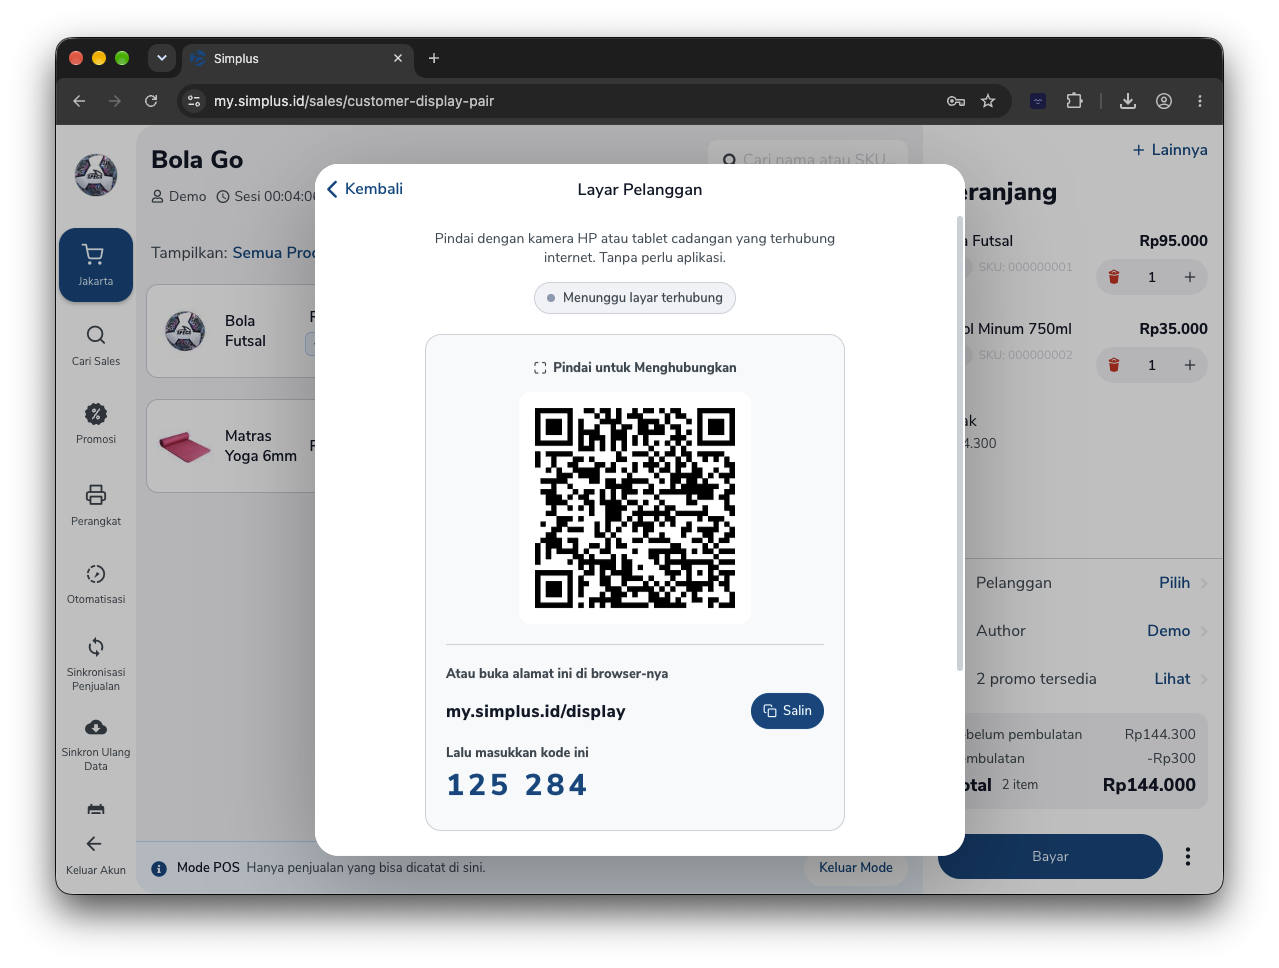1279x968 pixels.
Task: Select the Bola Futsal product card
Action: (231, 331)
